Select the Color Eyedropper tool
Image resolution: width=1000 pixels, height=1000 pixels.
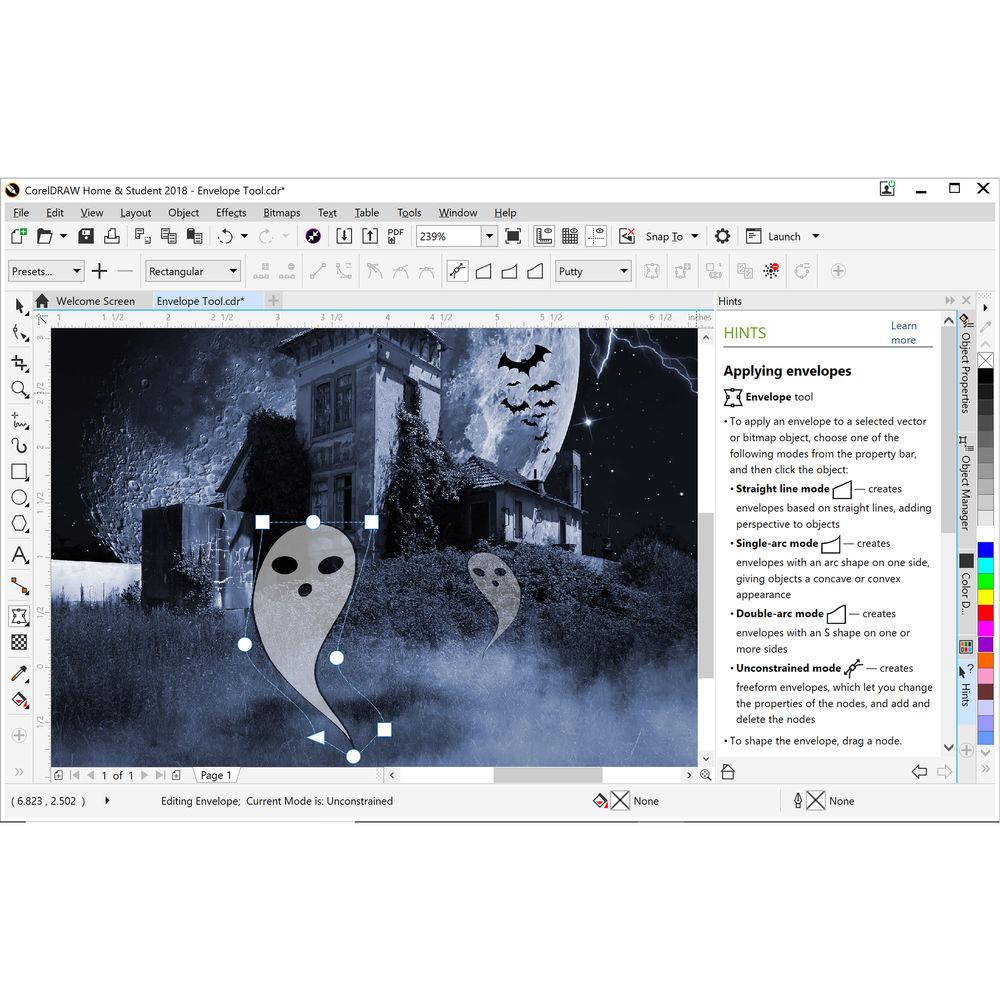point(19,674)
